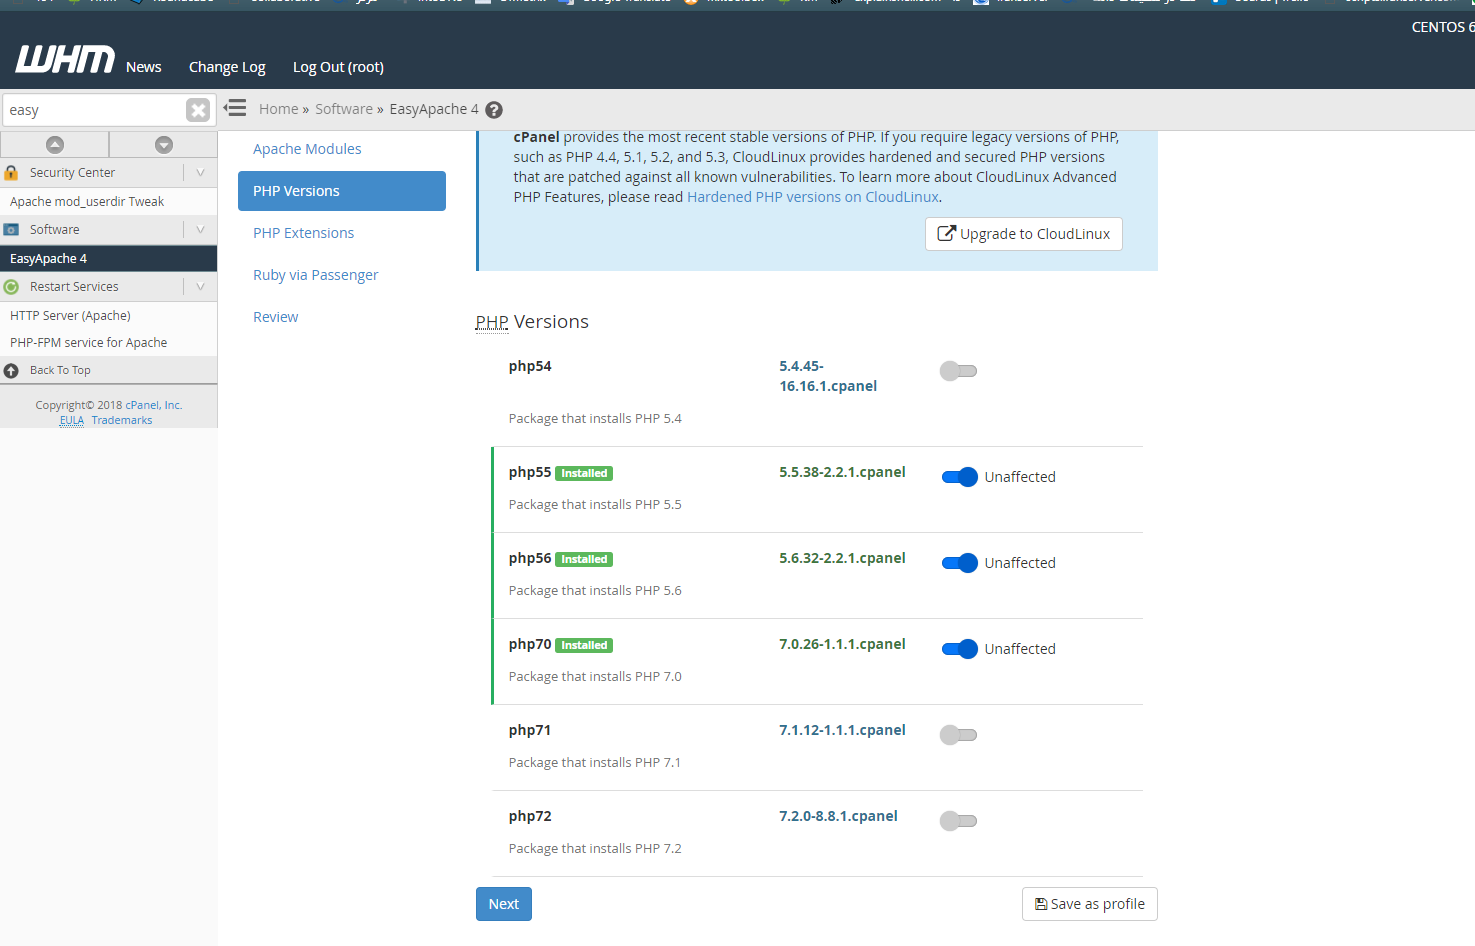This screenshot has width=1475, height=946.
Task: Collapse all sidebar sections with up arrow
Action: pos(55,145)
